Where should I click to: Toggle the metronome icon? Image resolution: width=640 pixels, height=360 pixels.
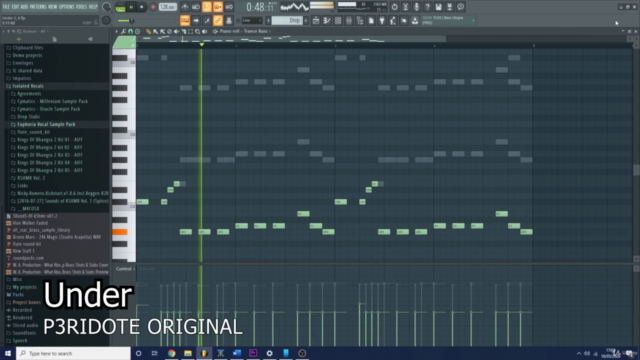185,7
